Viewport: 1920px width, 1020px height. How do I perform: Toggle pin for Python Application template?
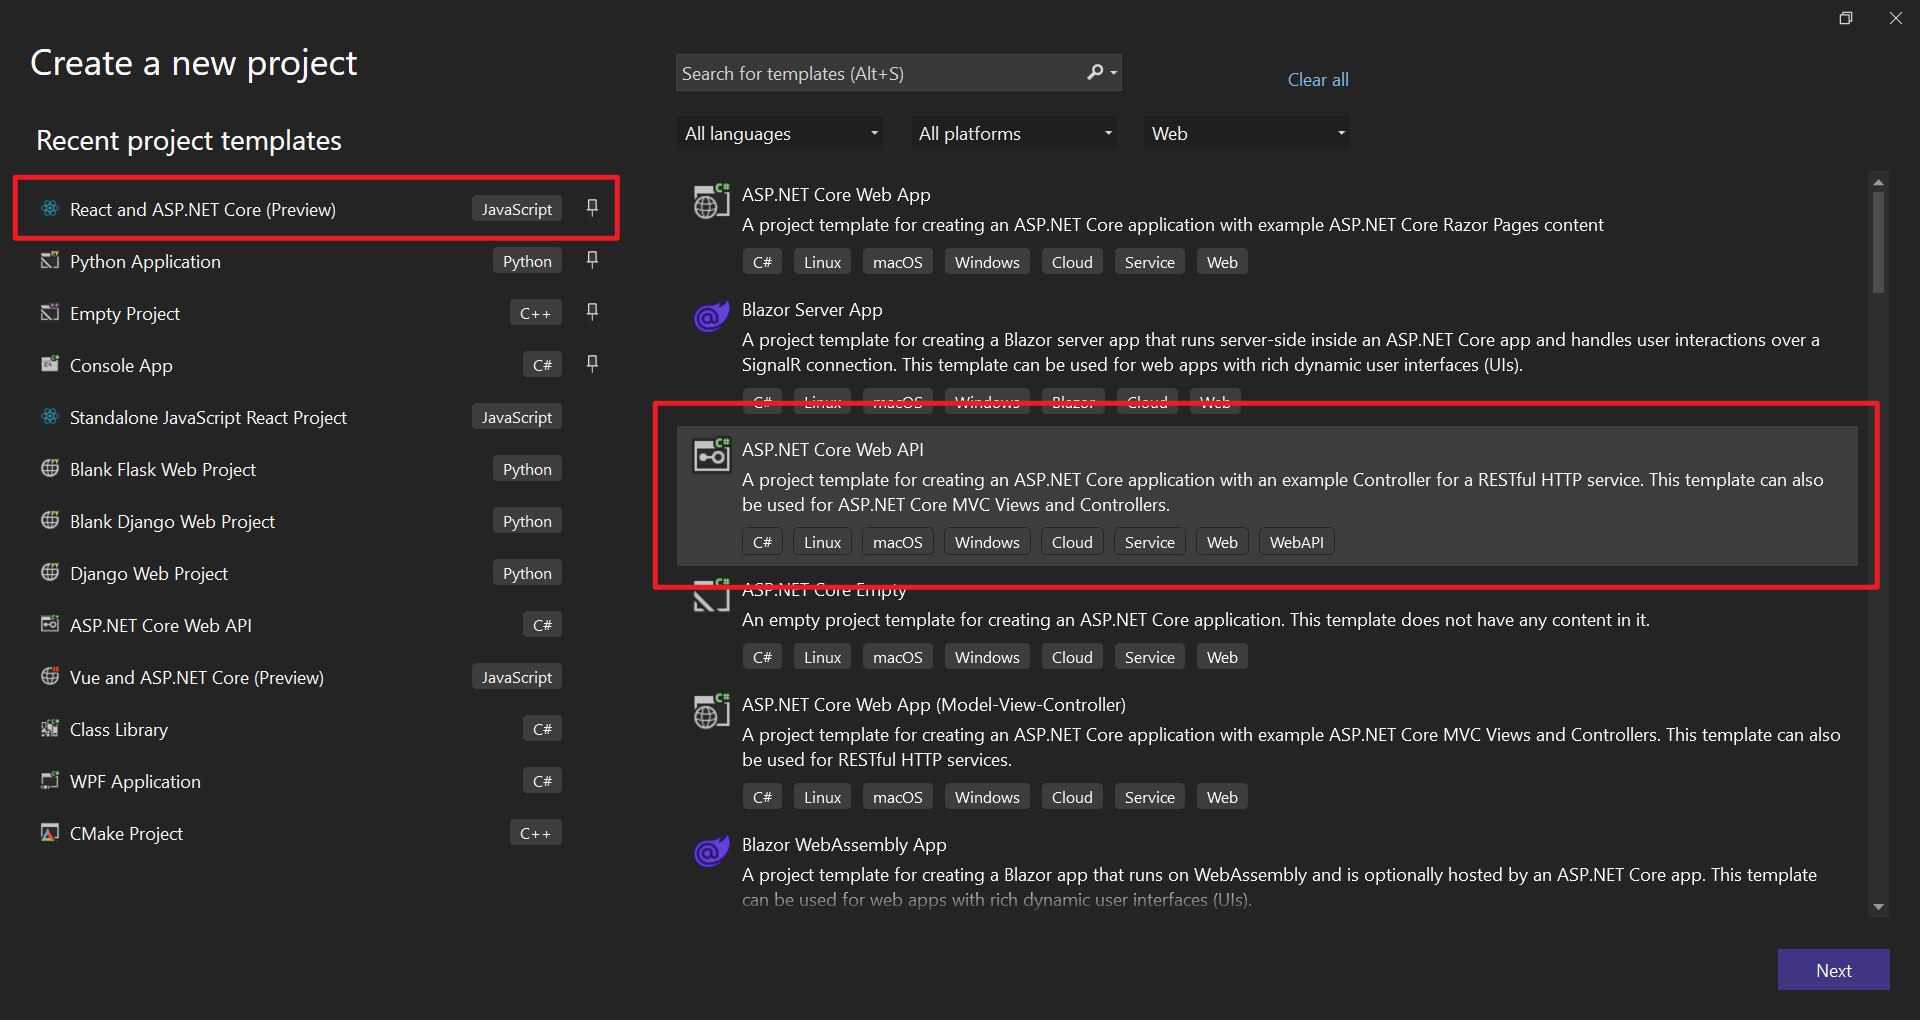point(592,260)
